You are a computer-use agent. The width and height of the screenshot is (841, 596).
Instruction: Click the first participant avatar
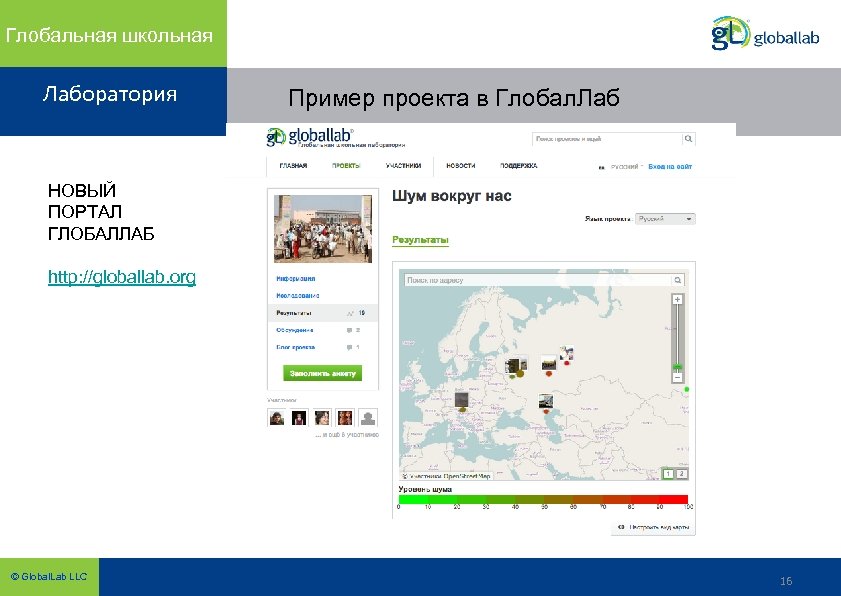click(277, 417)
